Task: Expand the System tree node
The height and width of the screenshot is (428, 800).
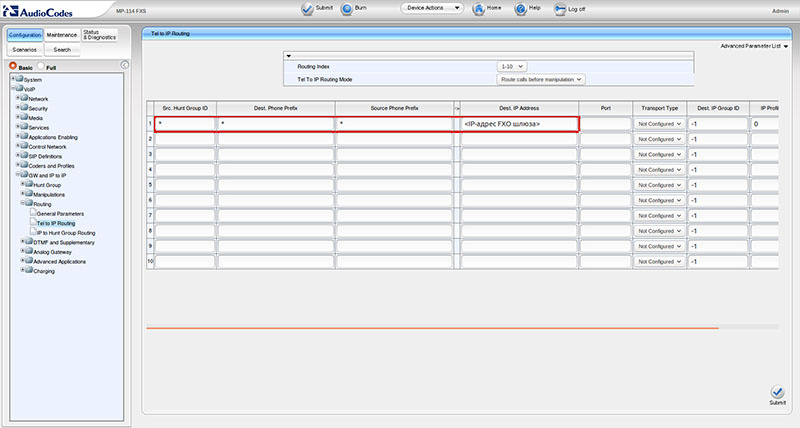Action: pyautogui.click(x=14, y=79)
